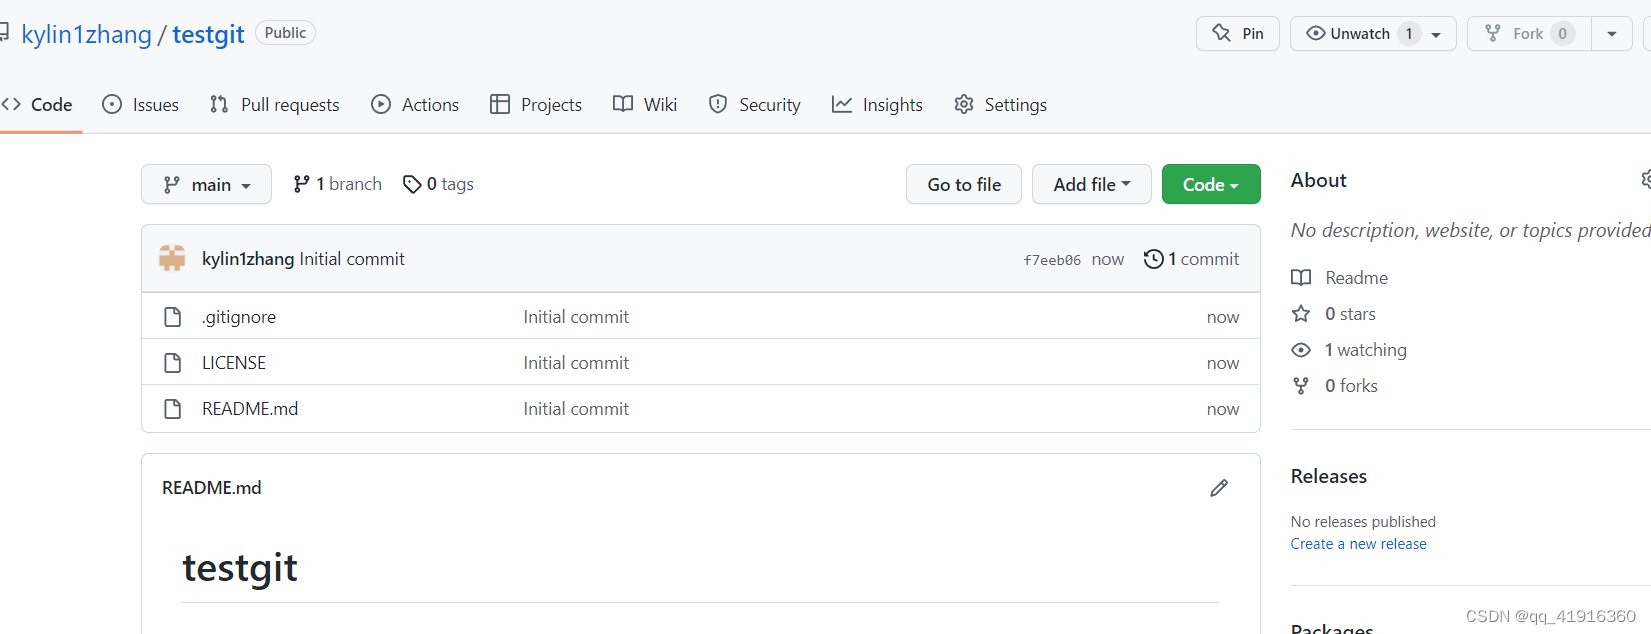Open Initial commit message for .gitignore
Screen dimensions: 1651x634
coord(576,317)
